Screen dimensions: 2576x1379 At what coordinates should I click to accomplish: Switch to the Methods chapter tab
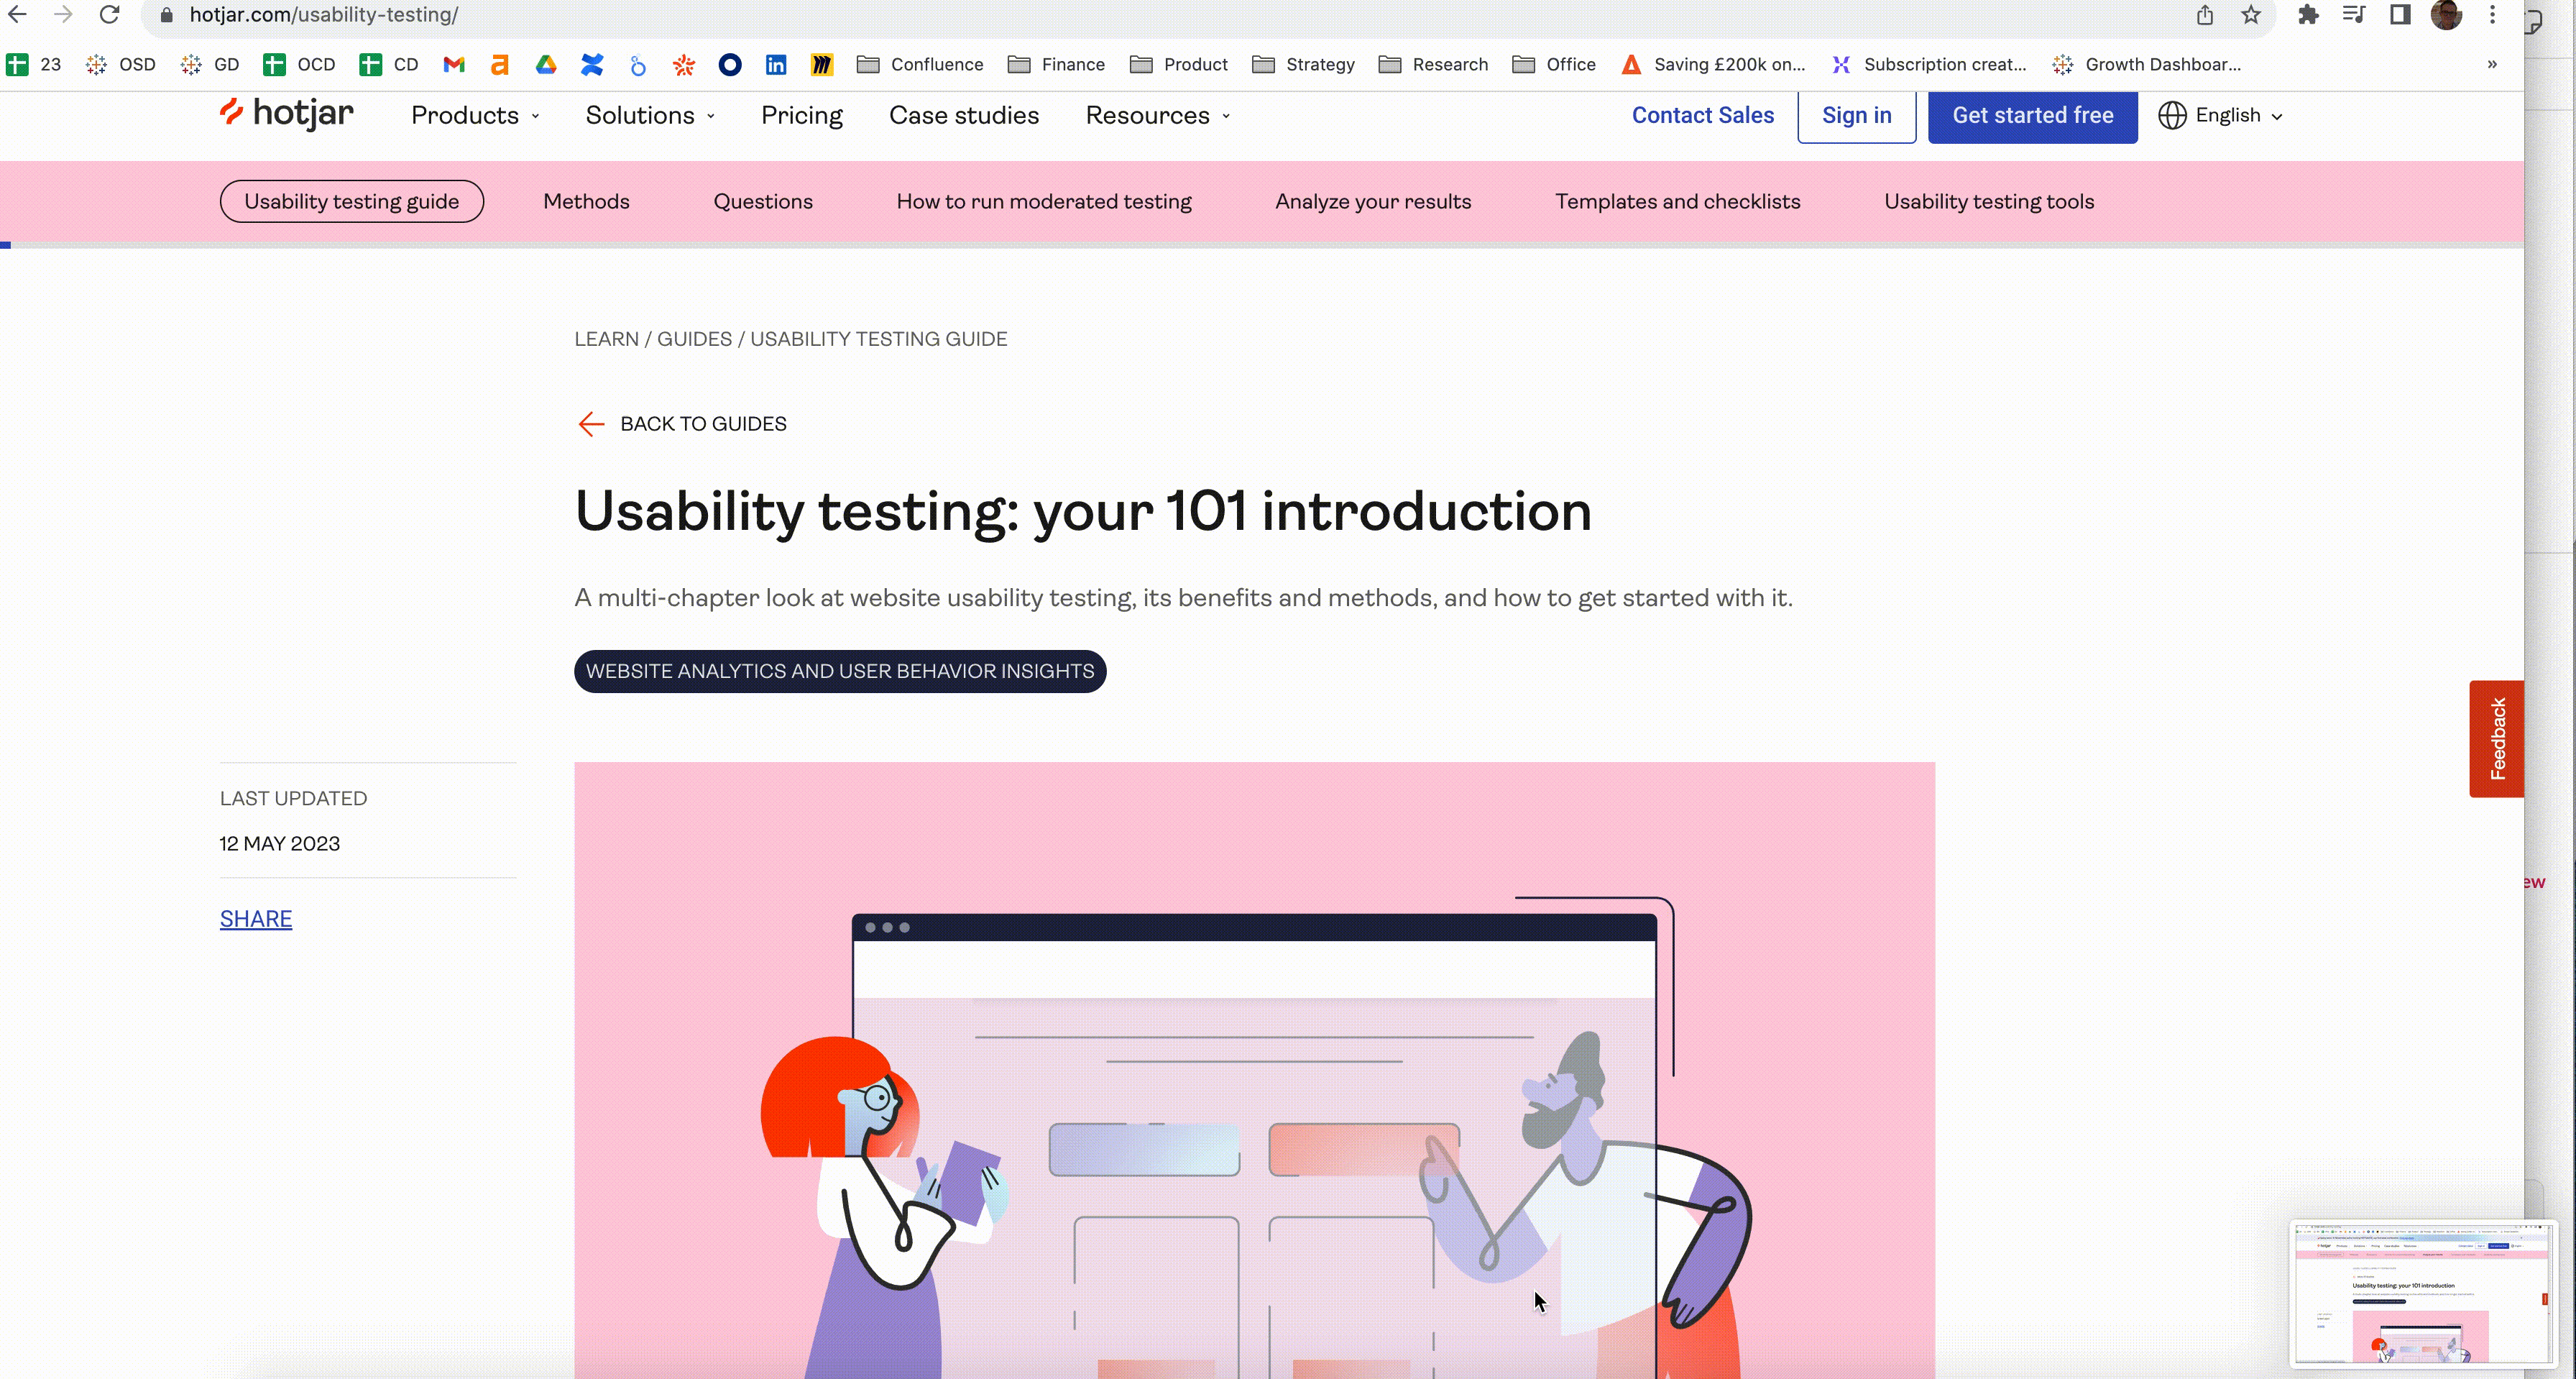point(586,202)
